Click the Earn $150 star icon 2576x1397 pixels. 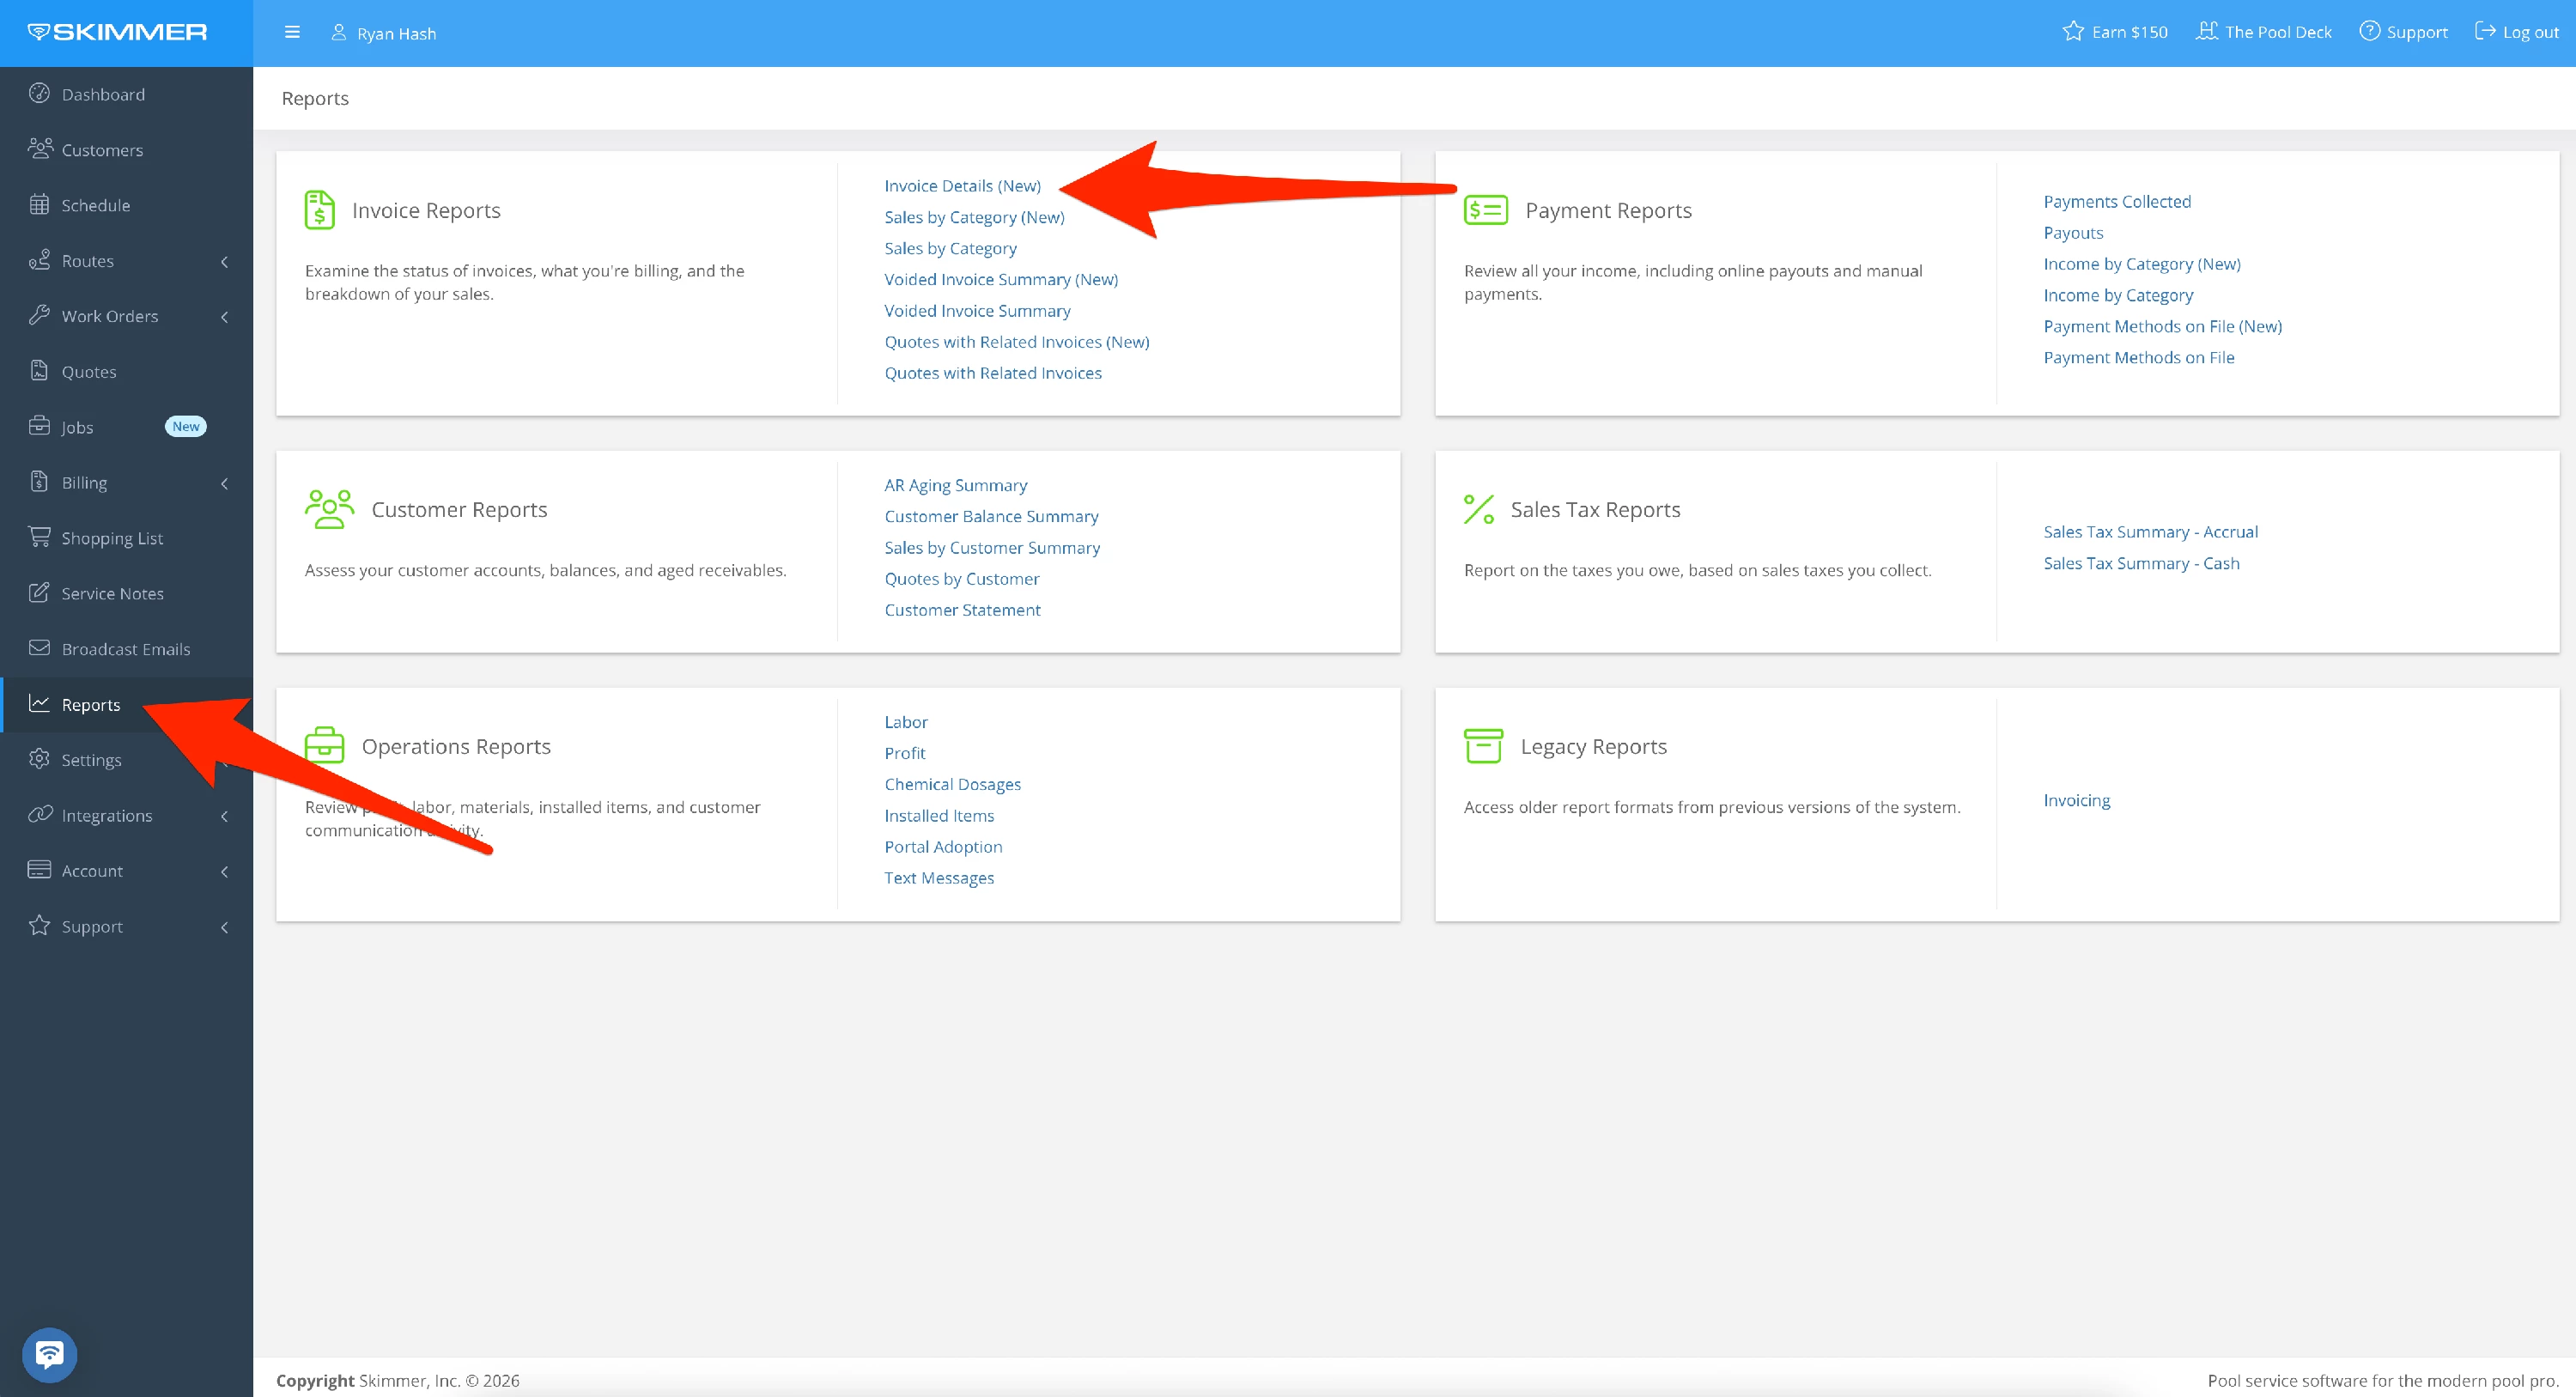coord(2073,31)
